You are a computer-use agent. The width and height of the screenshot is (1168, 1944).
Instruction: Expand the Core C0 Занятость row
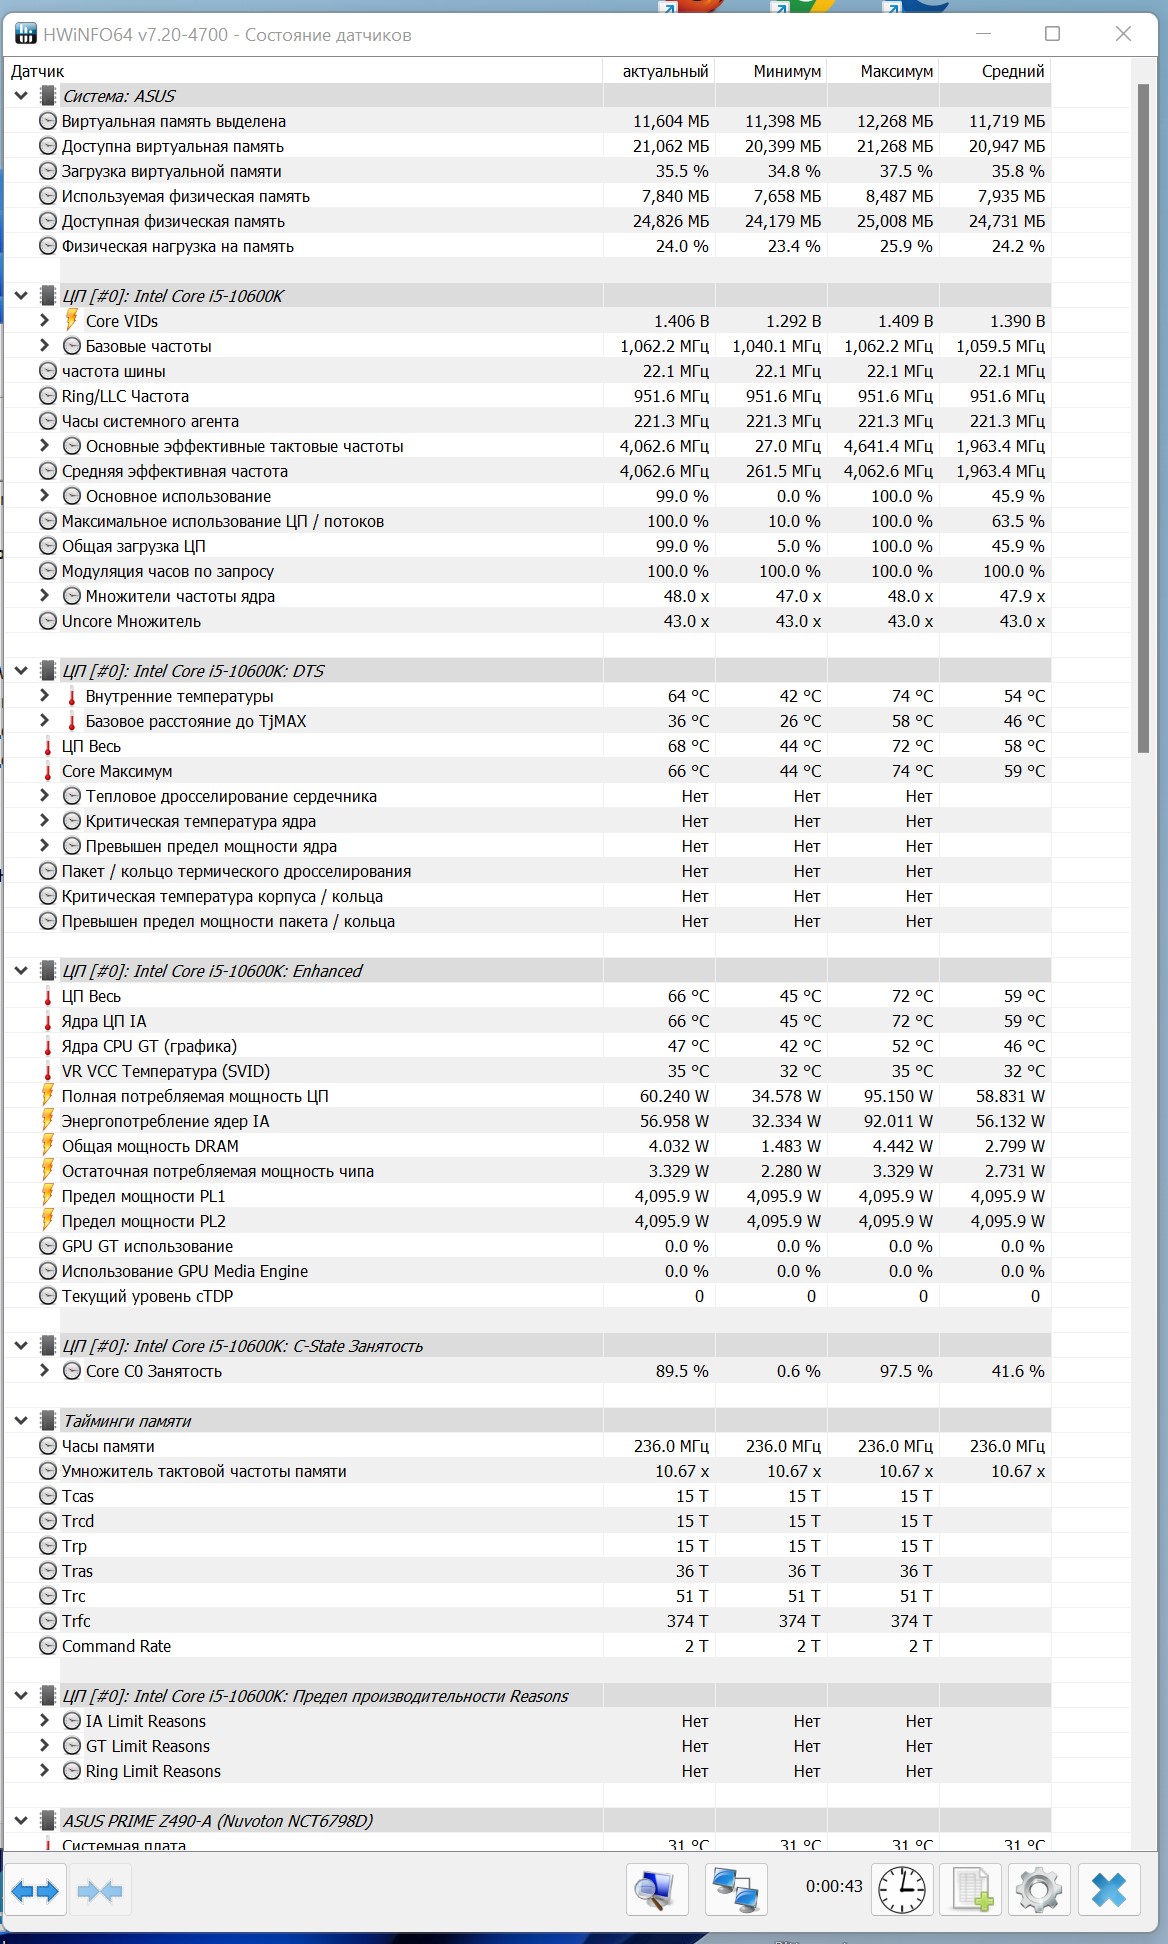[44, 1371]
